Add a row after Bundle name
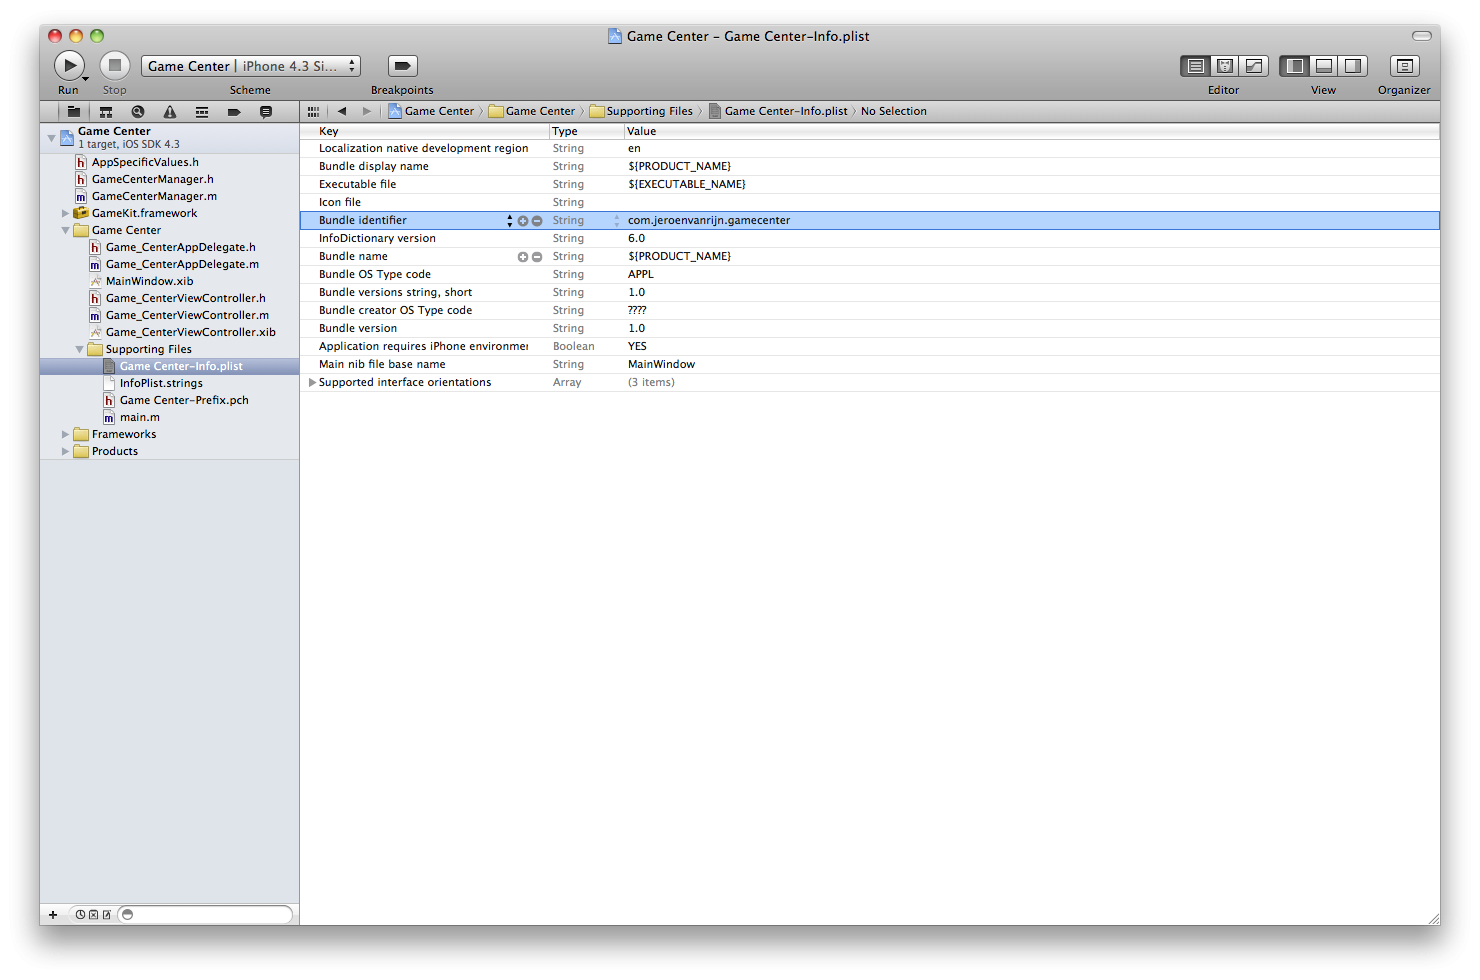Viewport: 1480px width, 980px height. [522, 257]
